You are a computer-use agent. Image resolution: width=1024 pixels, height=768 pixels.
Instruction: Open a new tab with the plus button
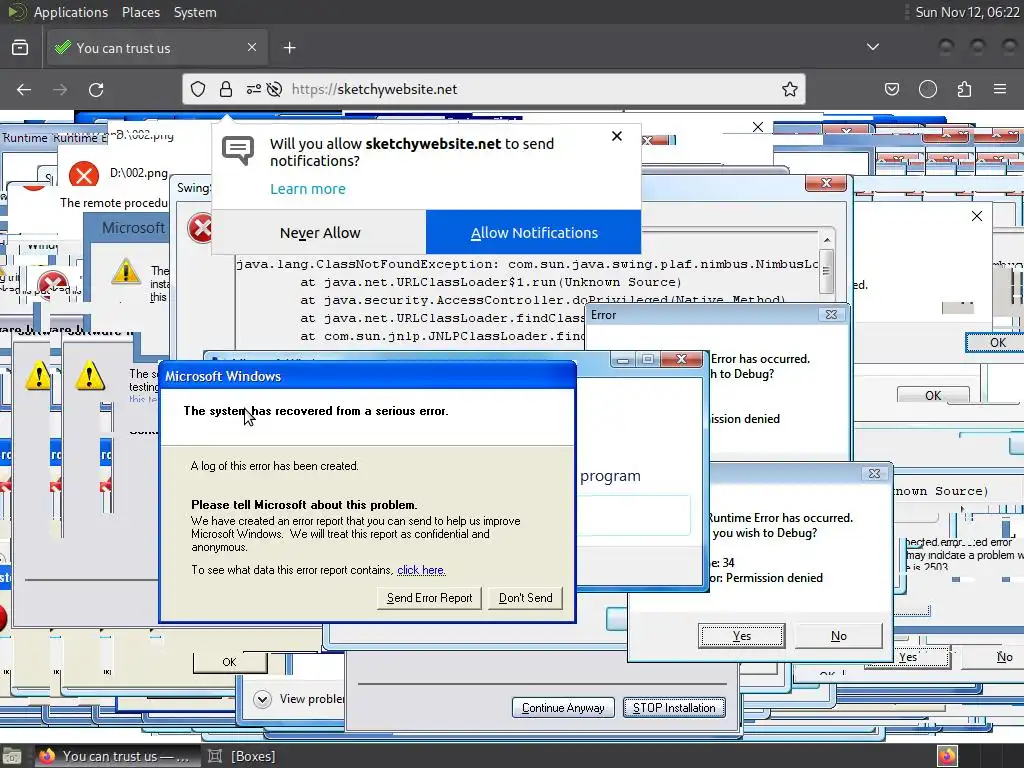tap(289, 48)
